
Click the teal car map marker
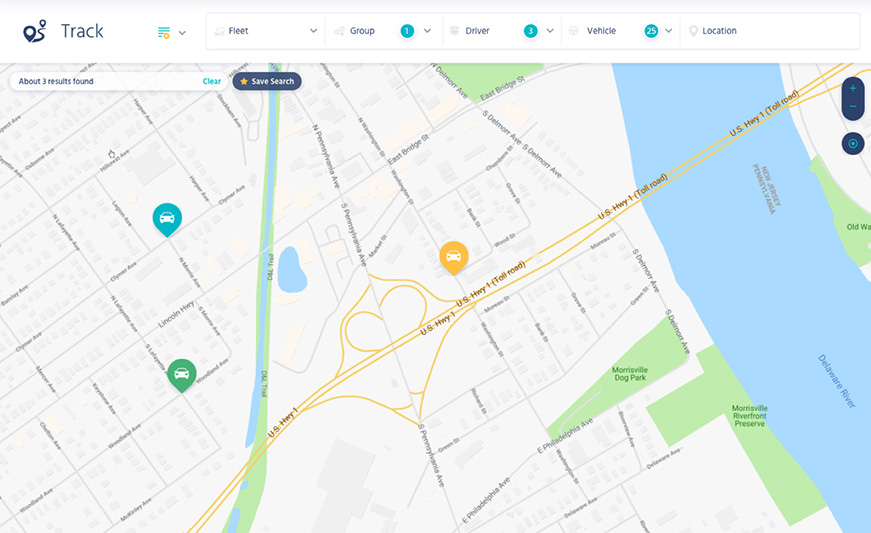tap(167, 219)
